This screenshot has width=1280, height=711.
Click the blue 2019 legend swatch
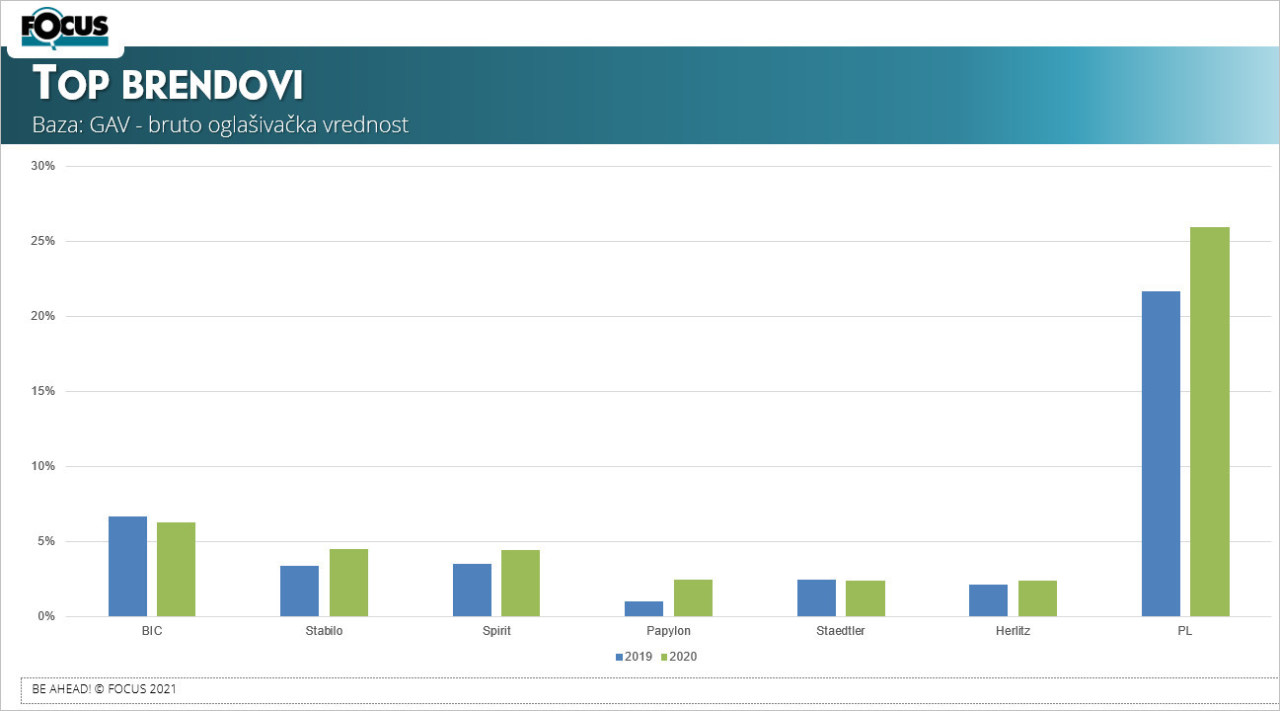(619, 657)
